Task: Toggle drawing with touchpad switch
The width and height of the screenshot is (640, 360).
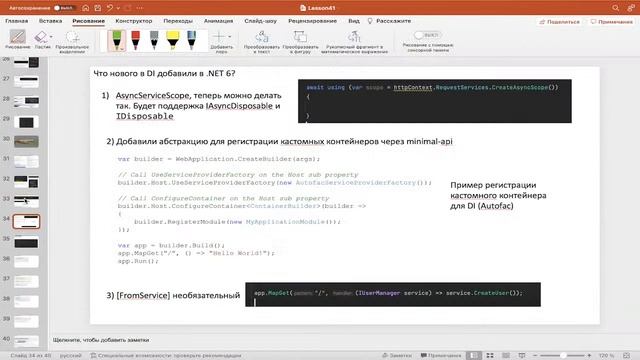Action: (427, 35)
